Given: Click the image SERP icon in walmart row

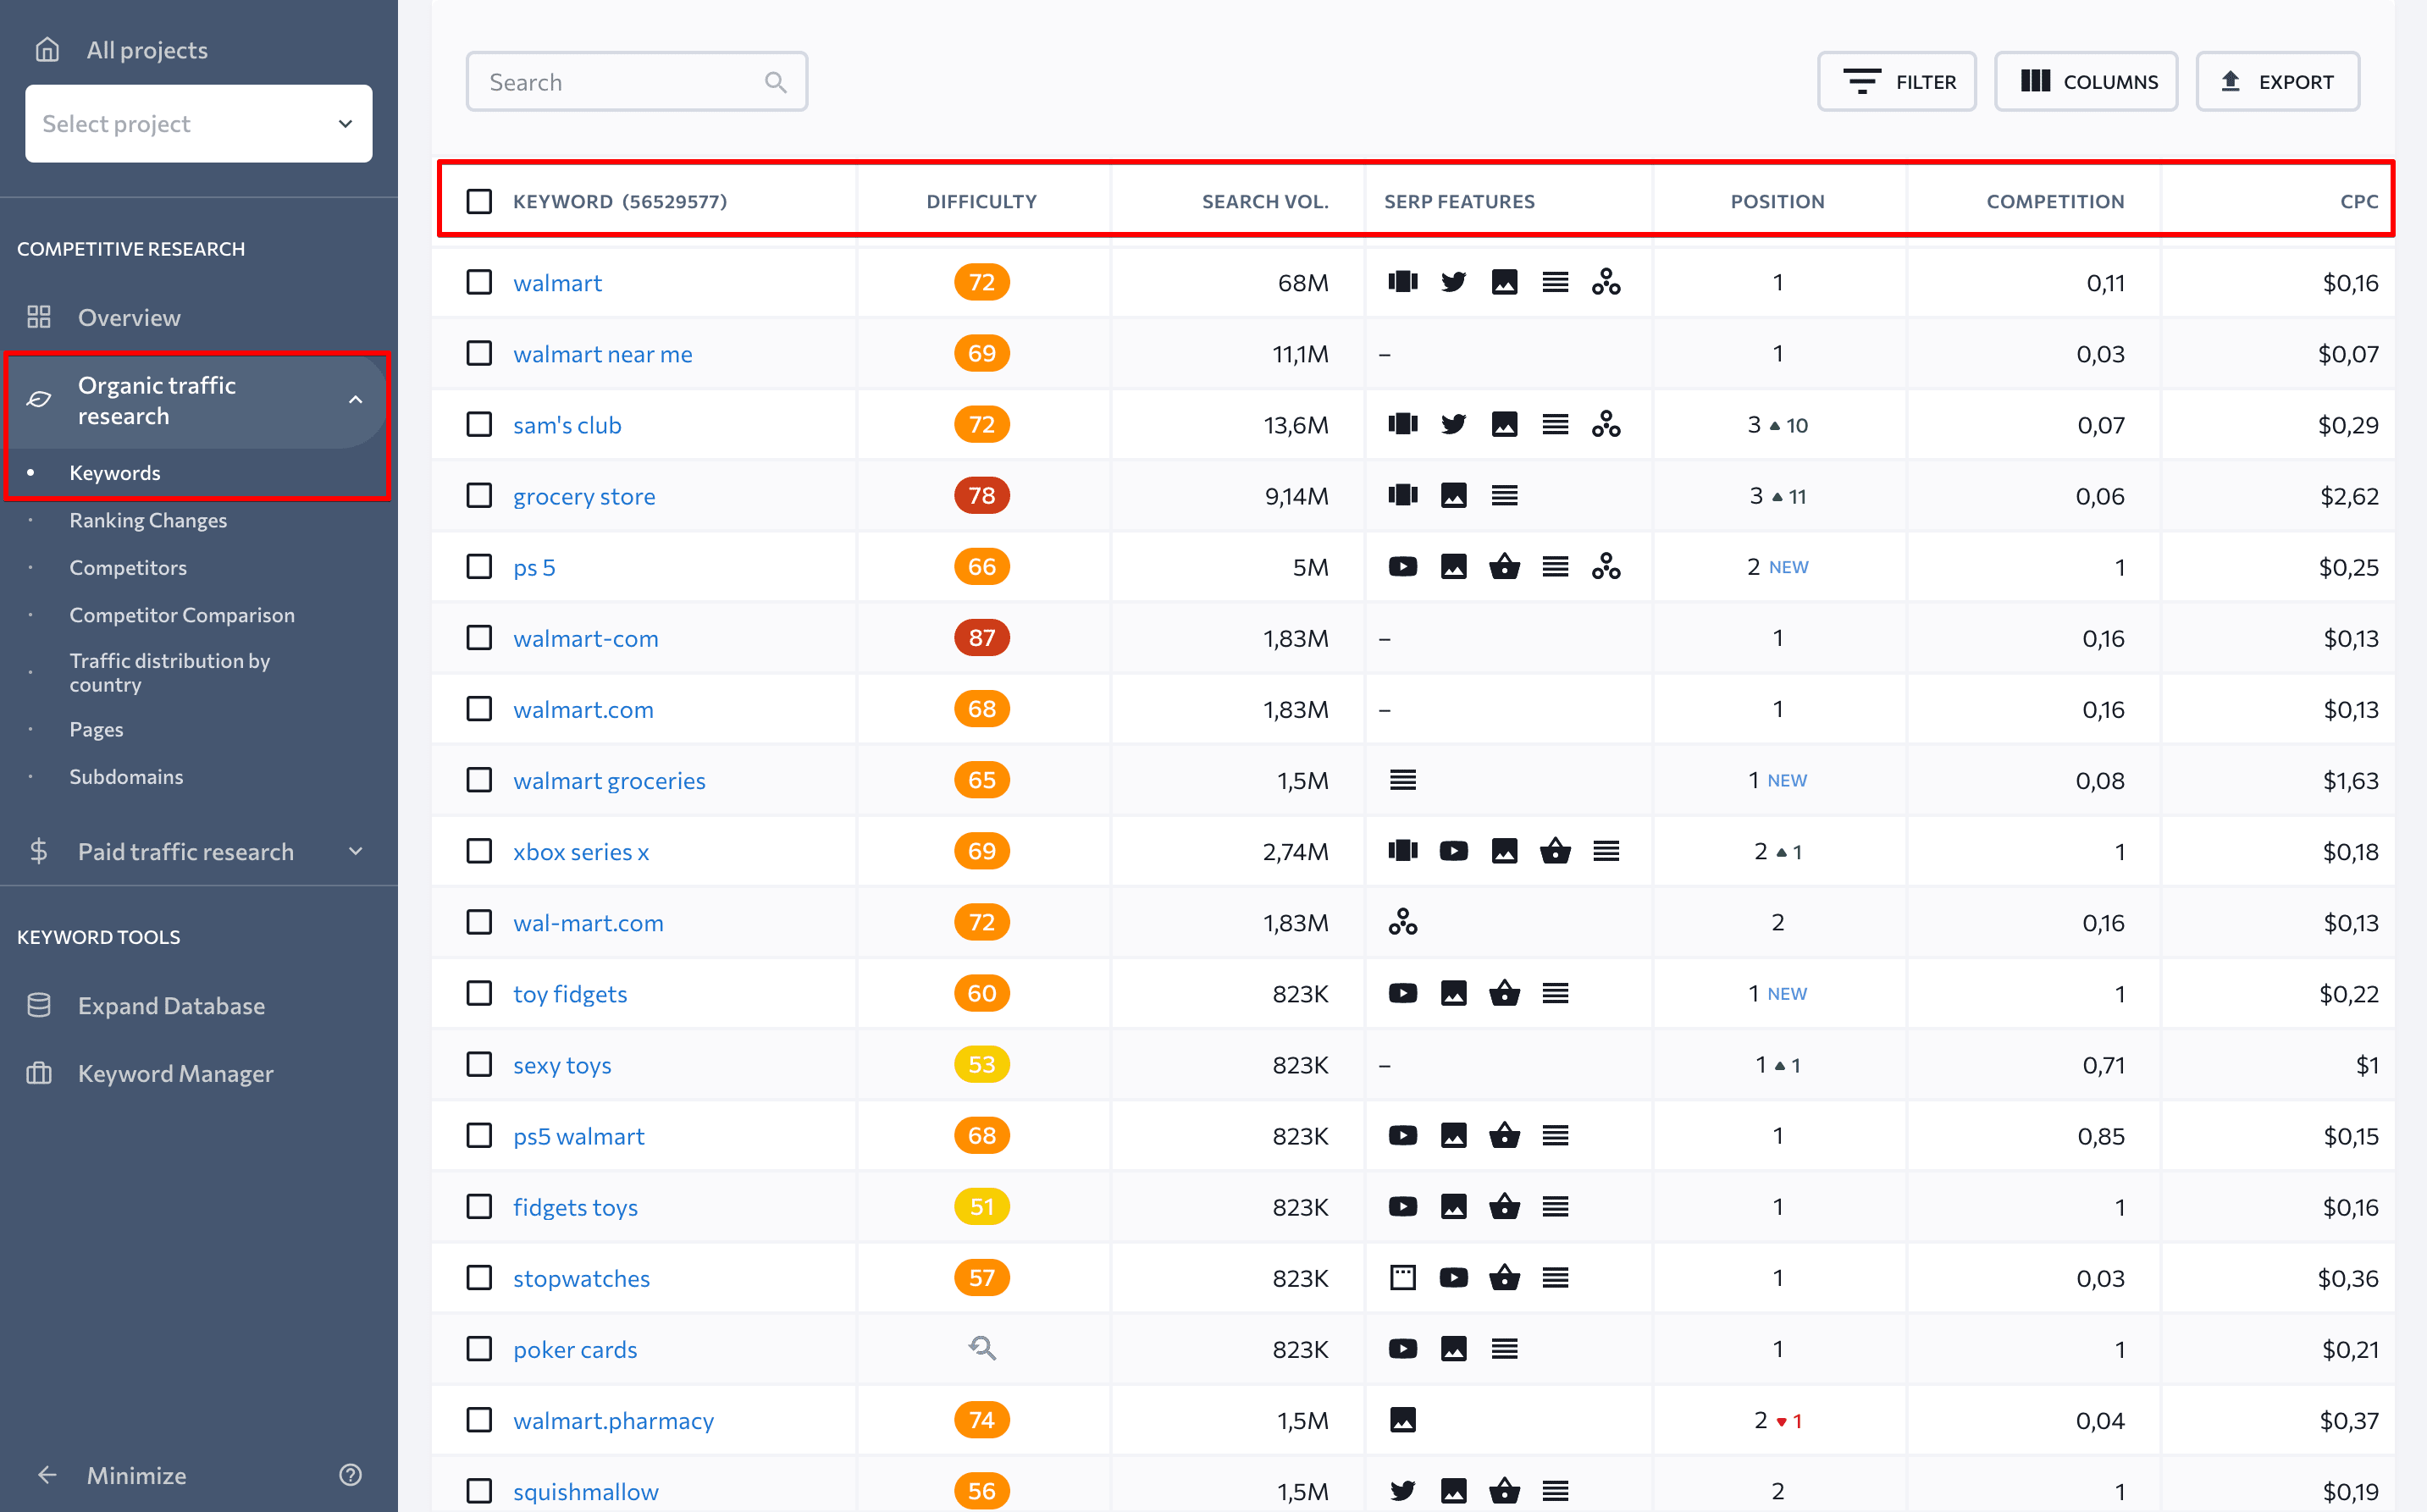Looking at the screenshot, I should point(1504,282).
